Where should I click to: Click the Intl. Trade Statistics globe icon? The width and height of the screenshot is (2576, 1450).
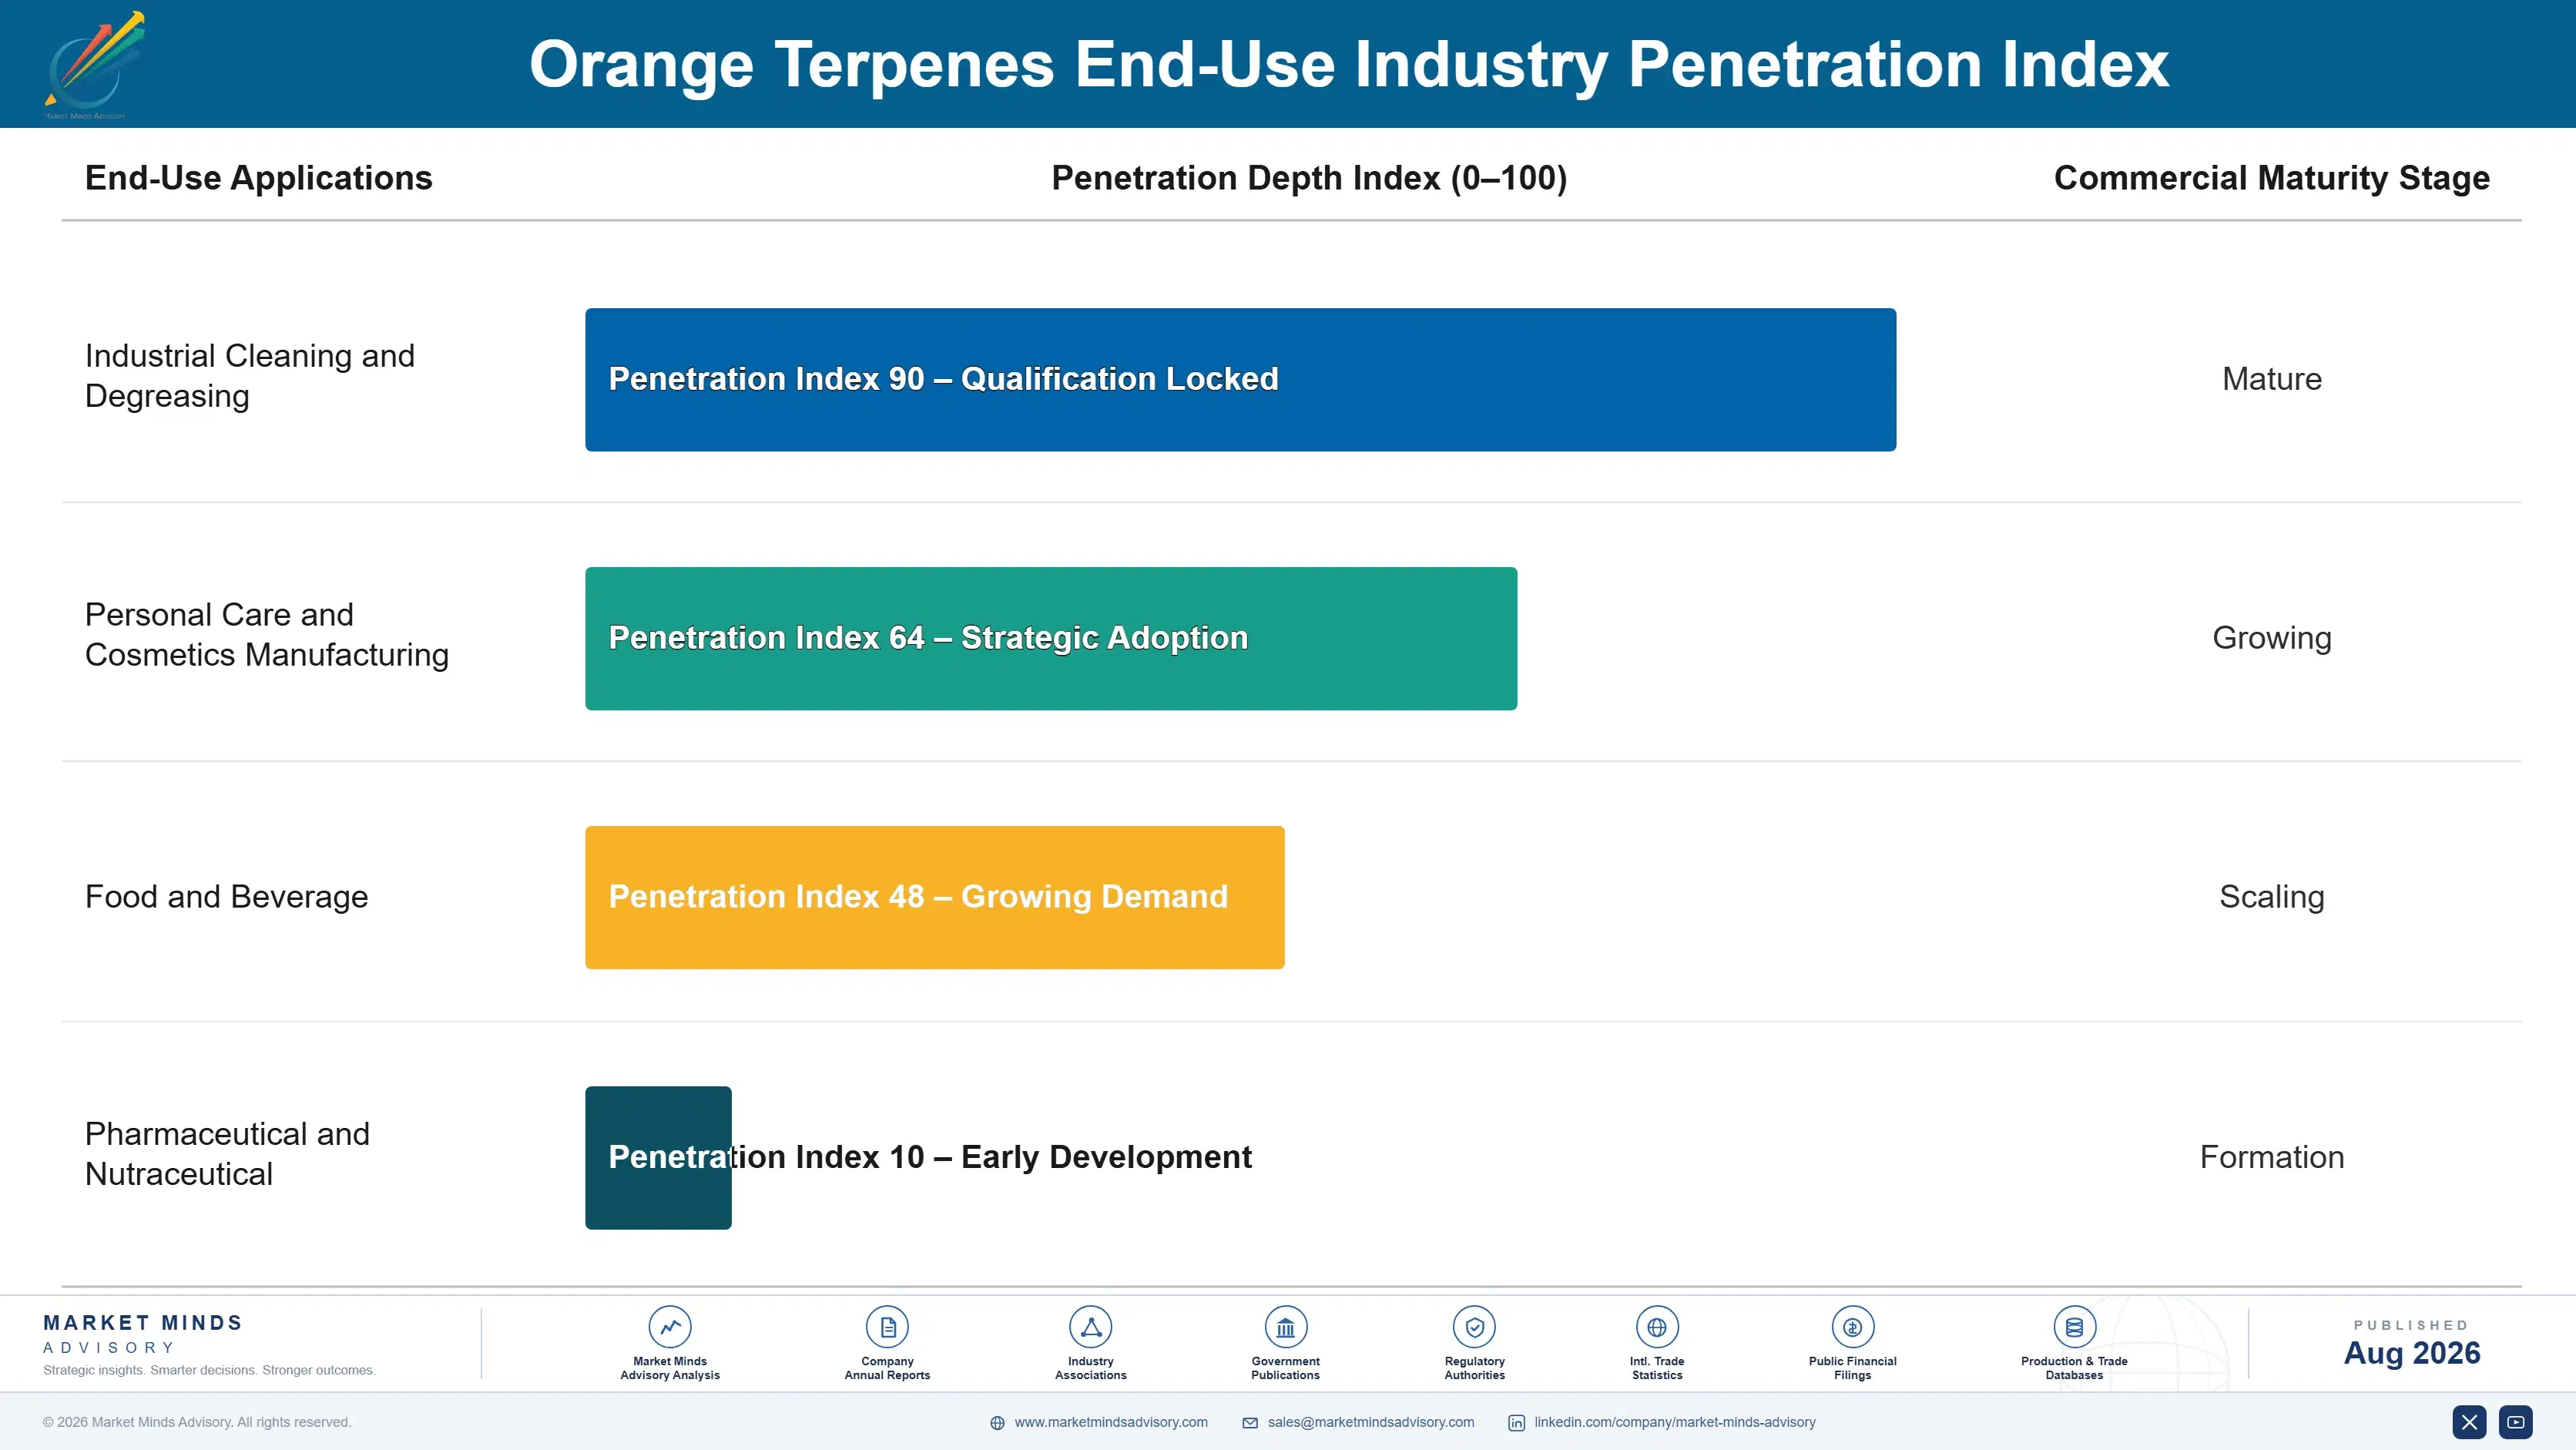pos(1657,1327)
